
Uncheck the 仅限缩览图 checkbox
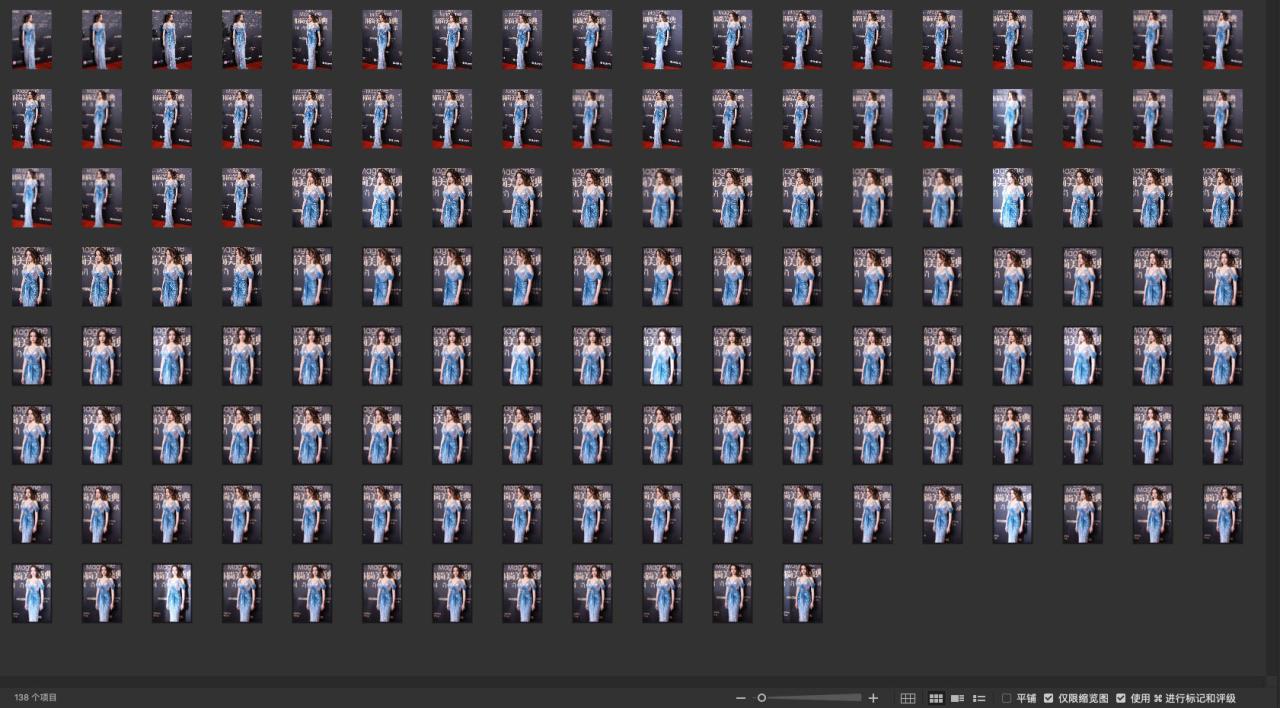pos(1048,698)
